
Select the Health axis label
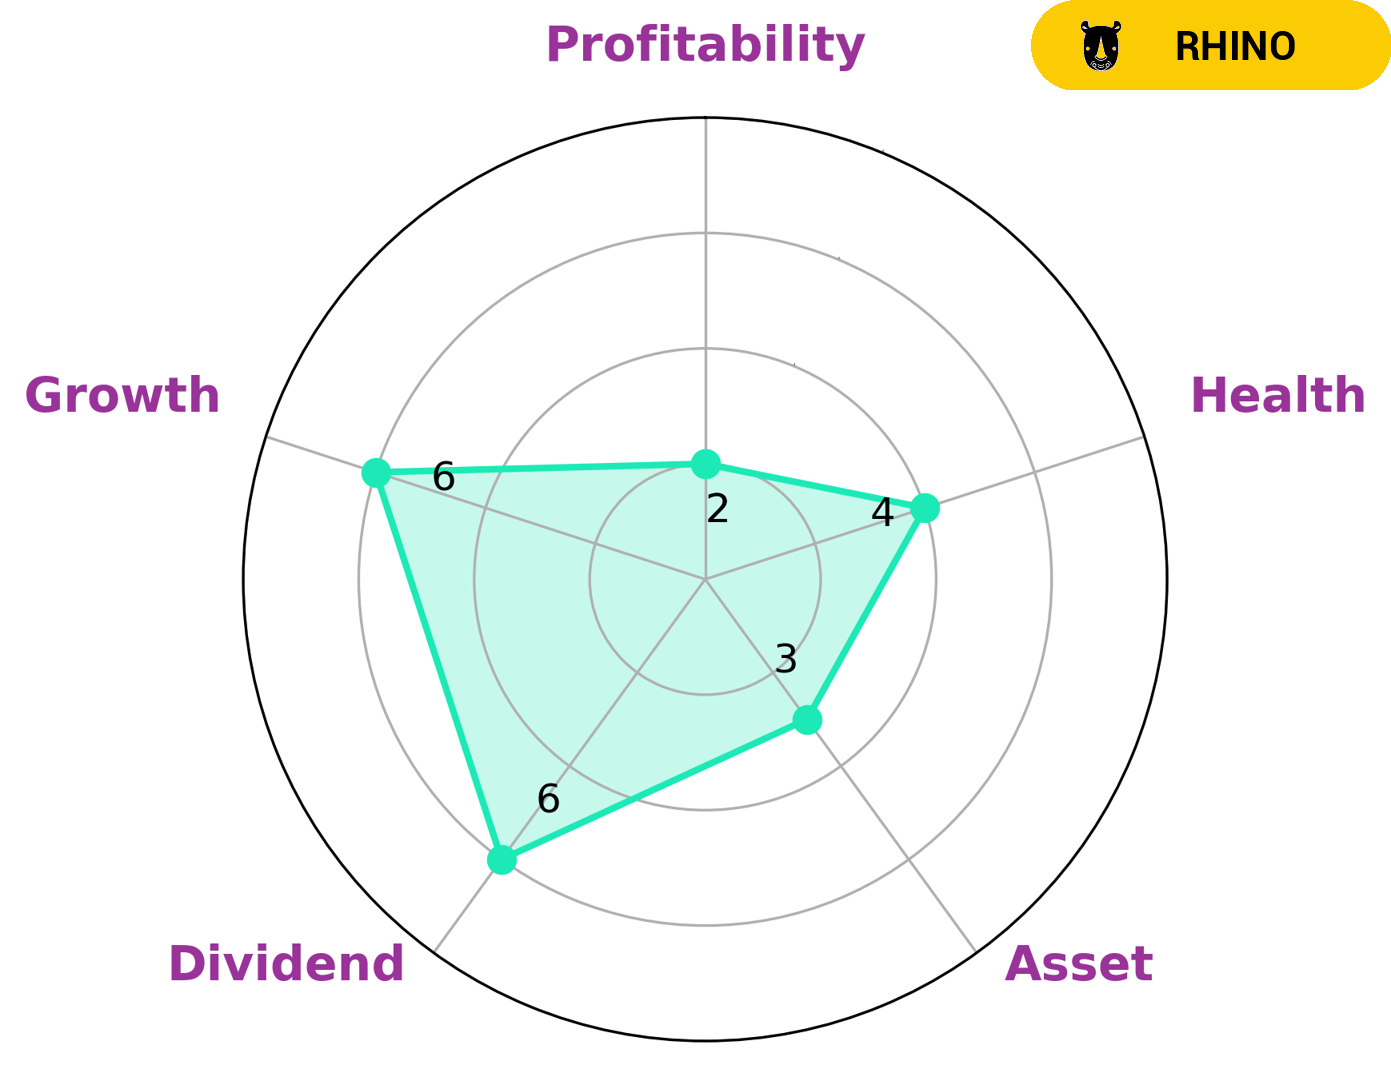1277,396
